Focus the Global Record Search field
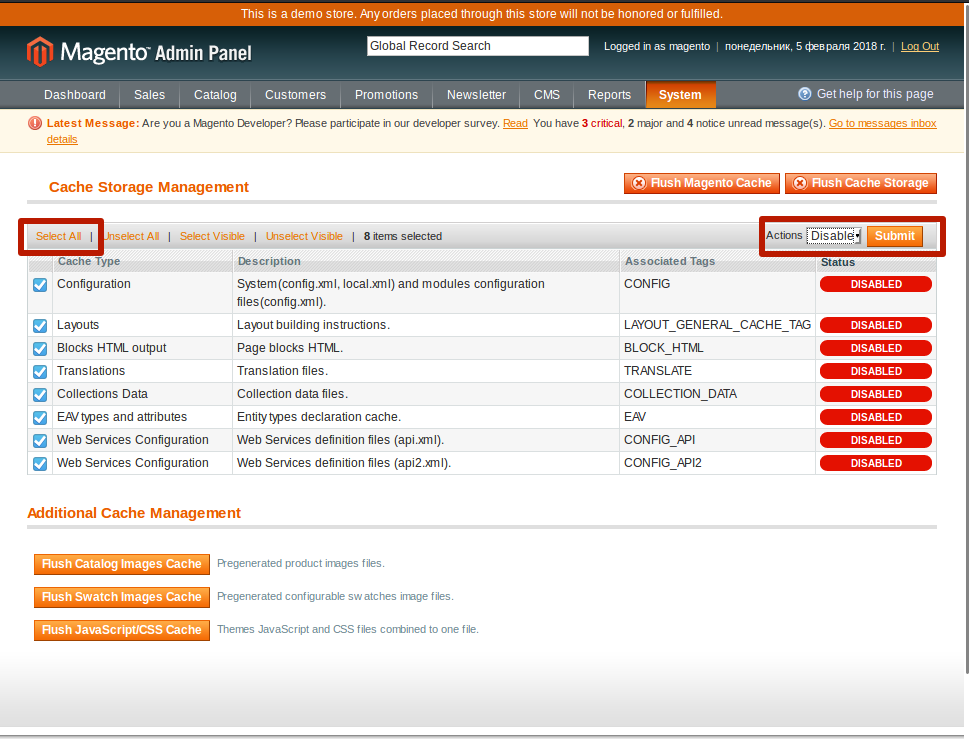The width and height of the screenshot is (969, 739). point(478,46)
